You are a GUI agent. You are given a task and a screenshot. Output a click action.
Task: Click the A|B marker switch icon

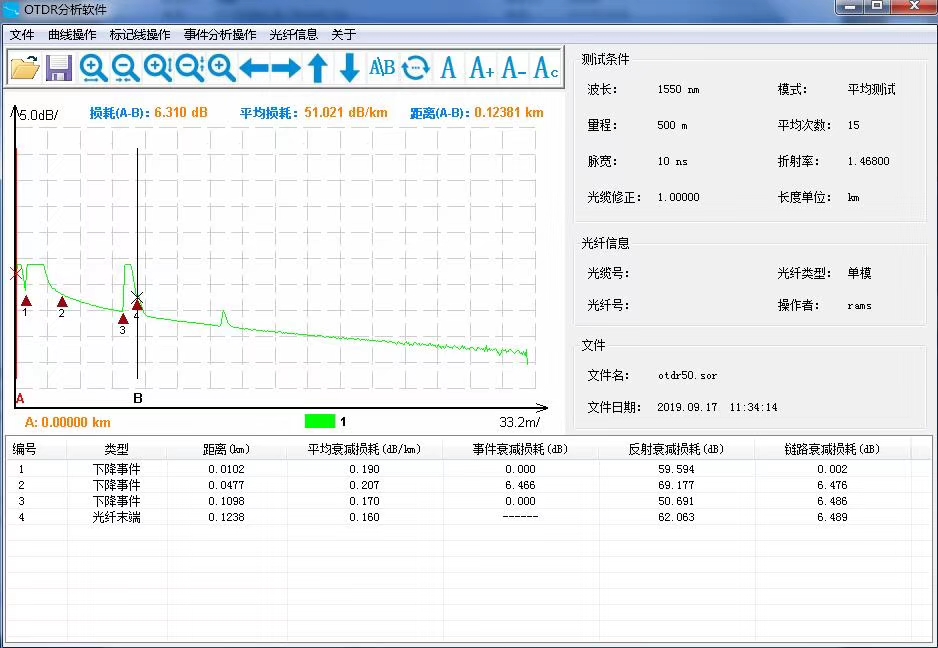[x=382, y=68]
